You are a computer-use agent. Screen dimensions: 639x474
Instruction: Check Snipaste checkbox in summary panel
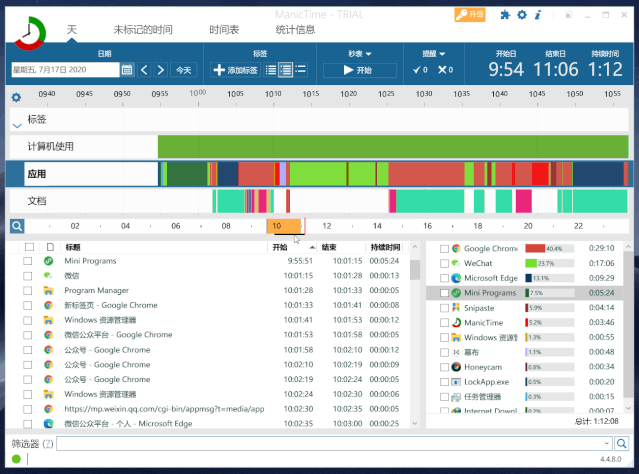click(444, 308)
